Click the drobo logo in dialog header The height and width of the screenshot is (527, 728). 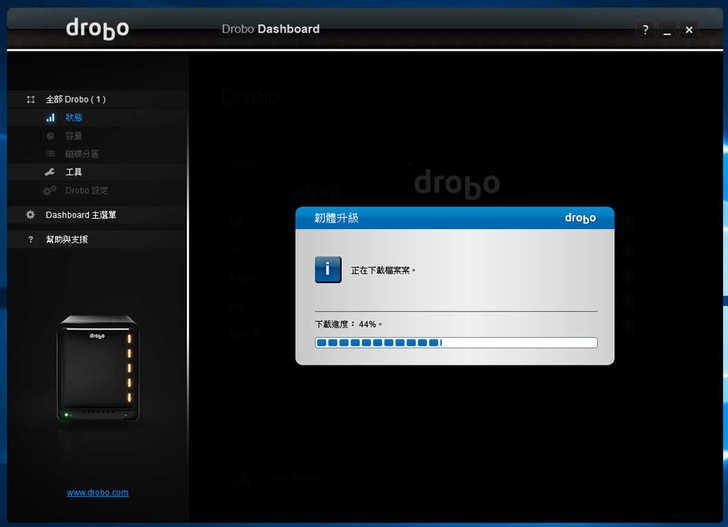pyautogui.click(x=580, y=218)
